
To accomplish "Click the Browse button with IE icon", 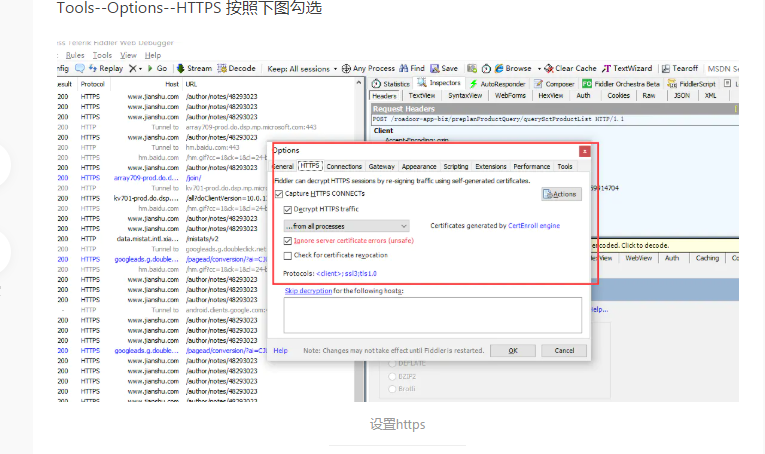I will 513,68.
